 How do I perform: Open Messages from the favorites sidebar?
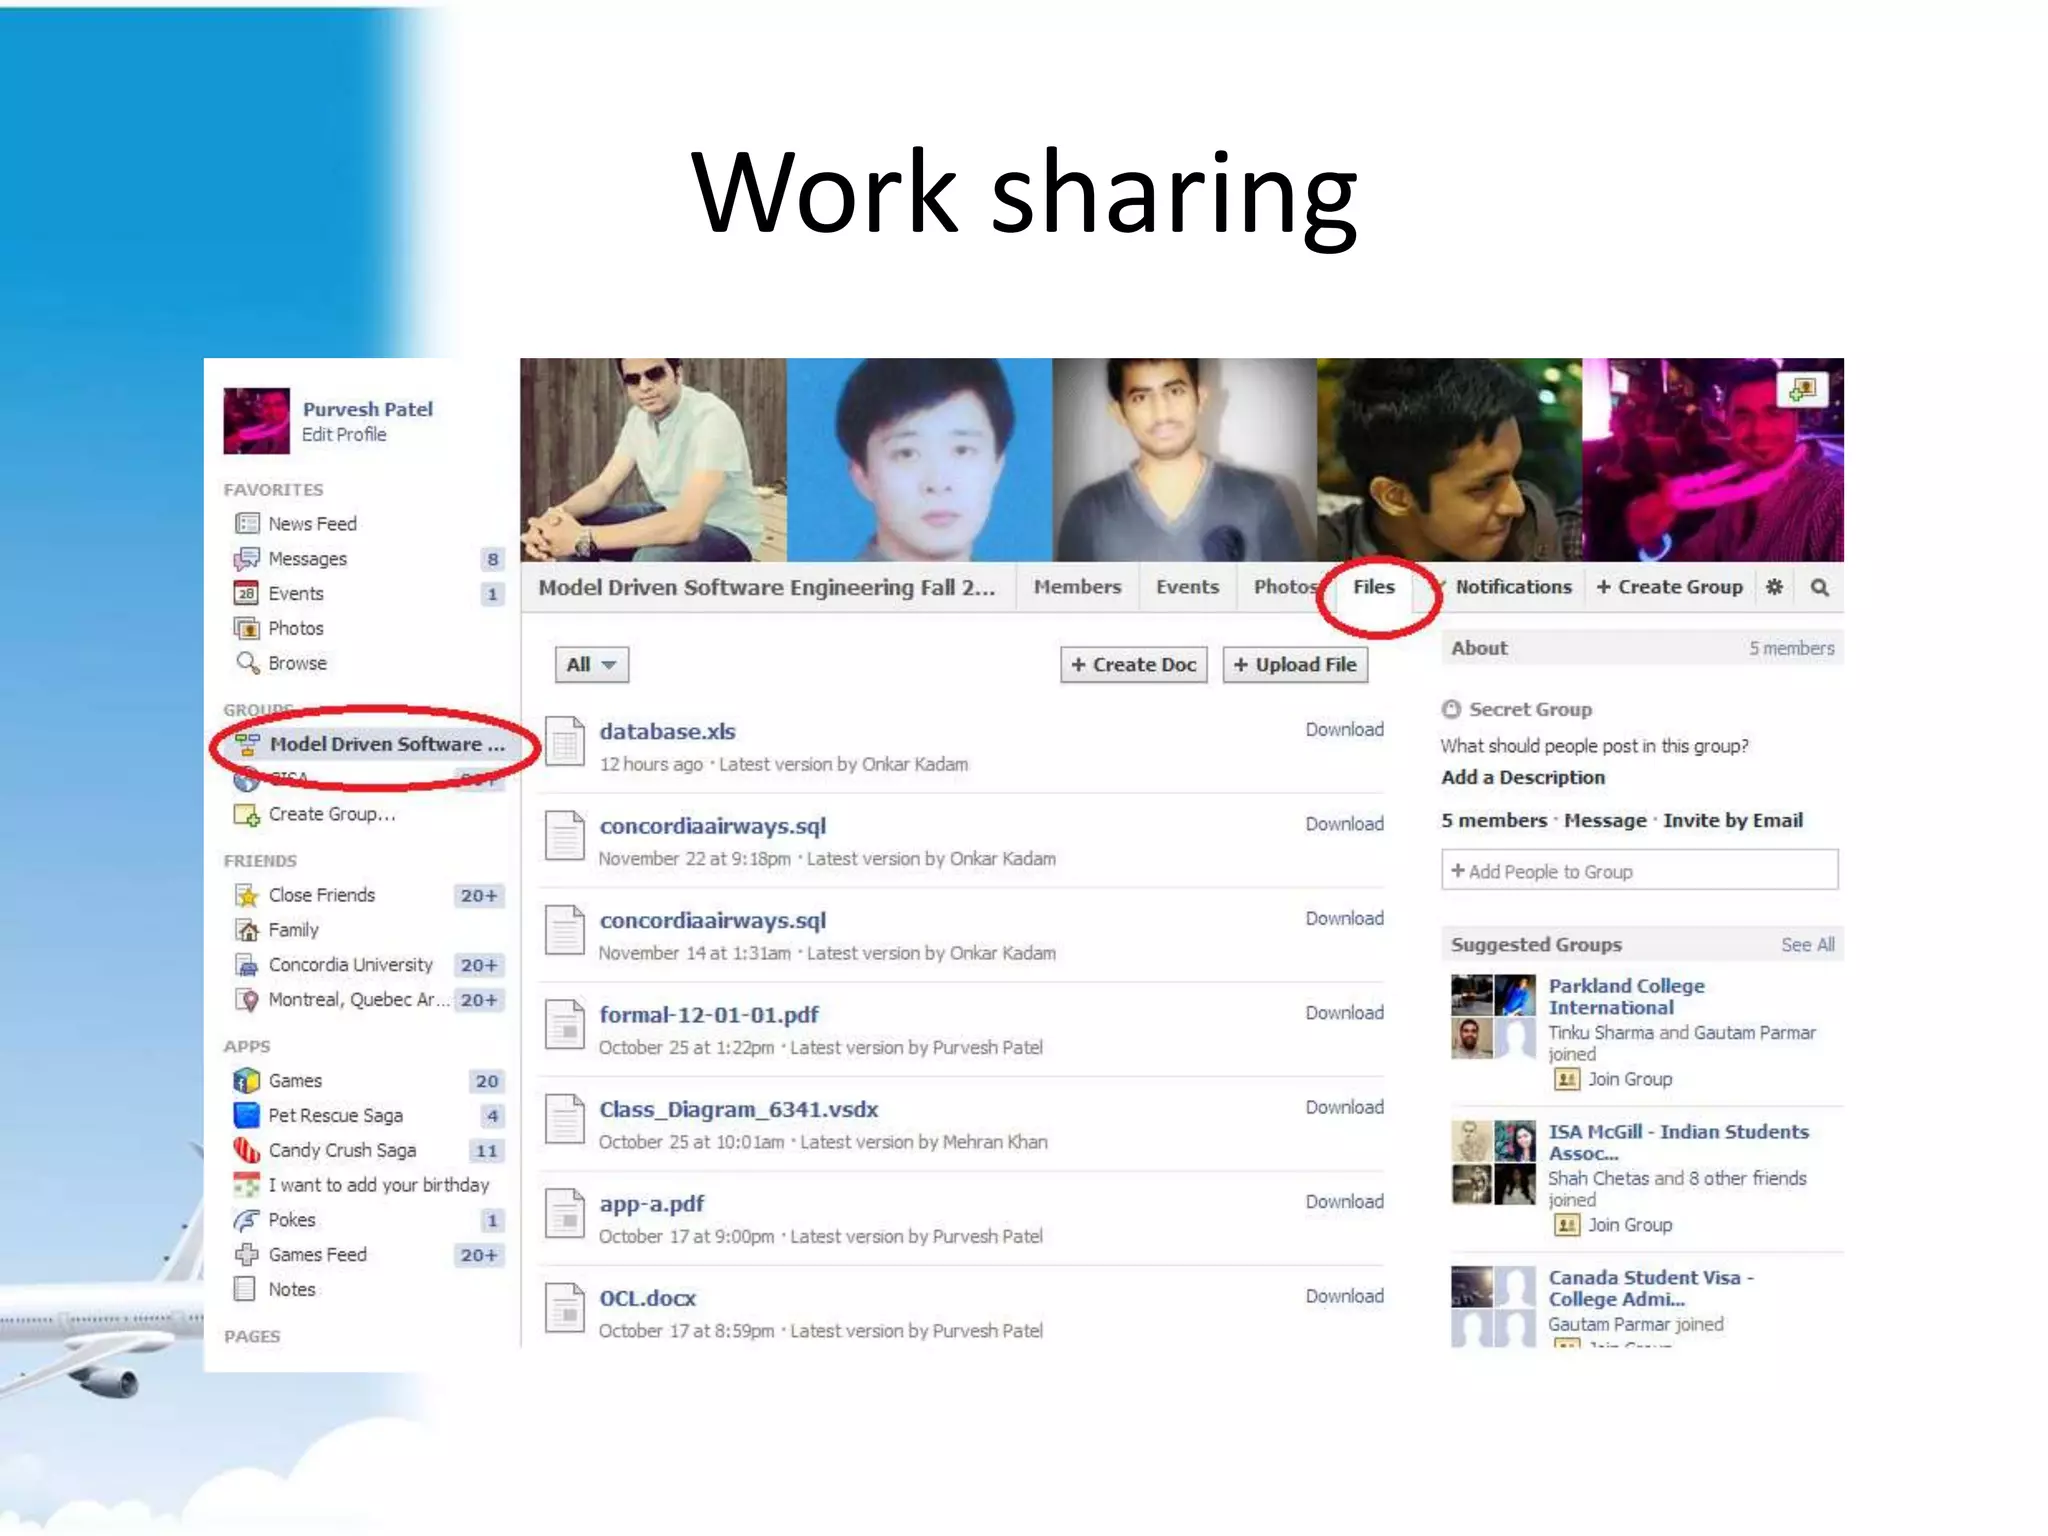pos(307,559)
